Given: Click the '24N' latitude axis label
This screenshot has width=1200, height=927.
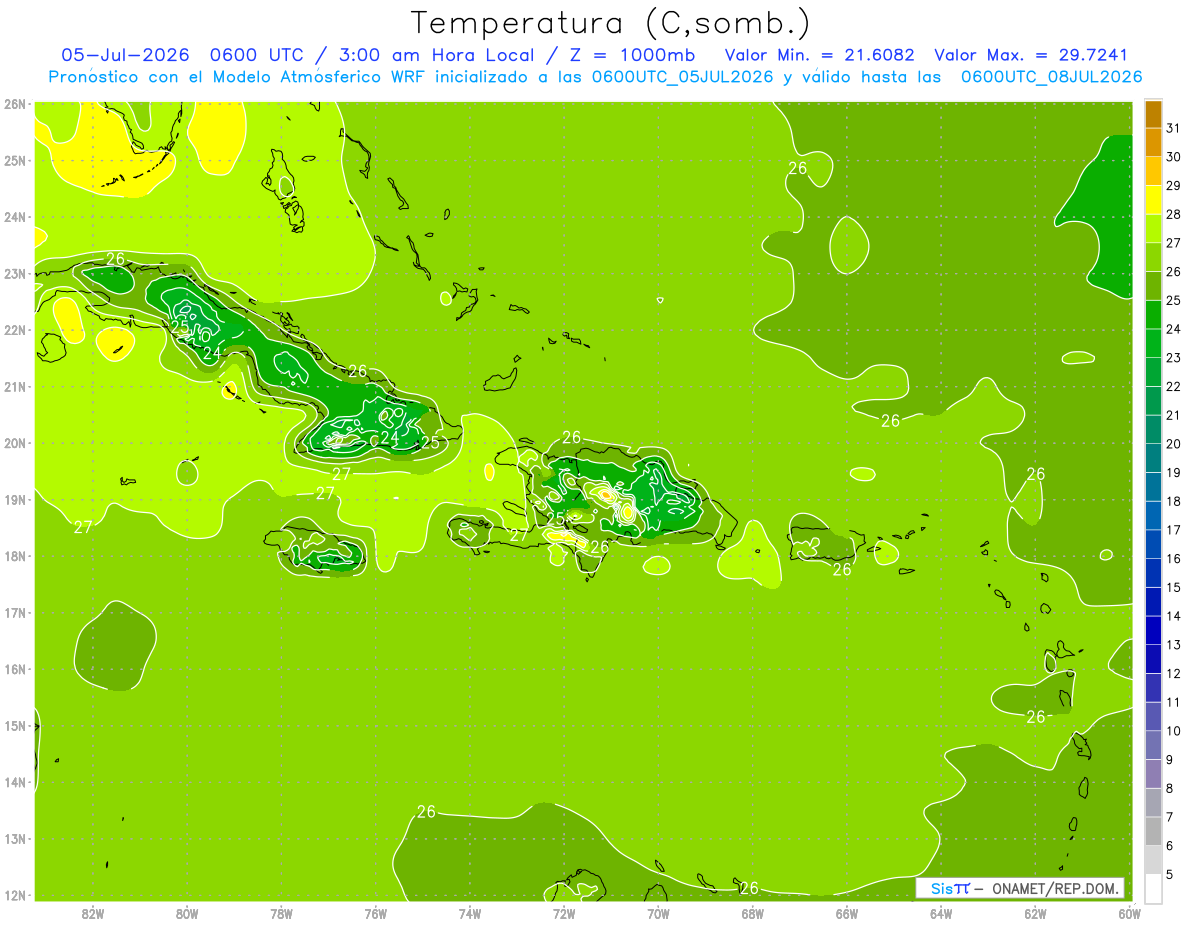Looking at the screenshot, I should (14, 217).
